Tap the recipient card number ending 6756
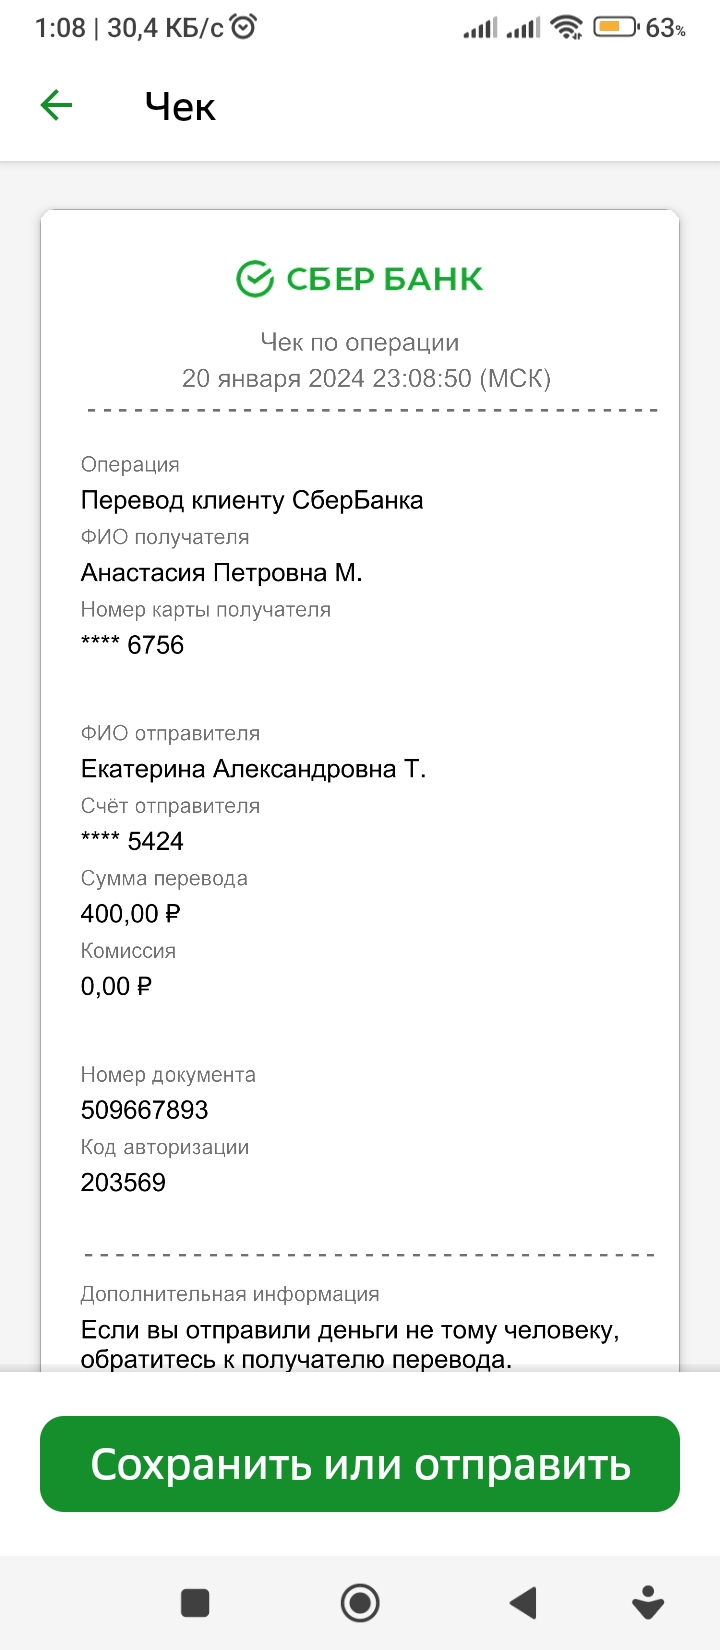 tap(133, 645)
